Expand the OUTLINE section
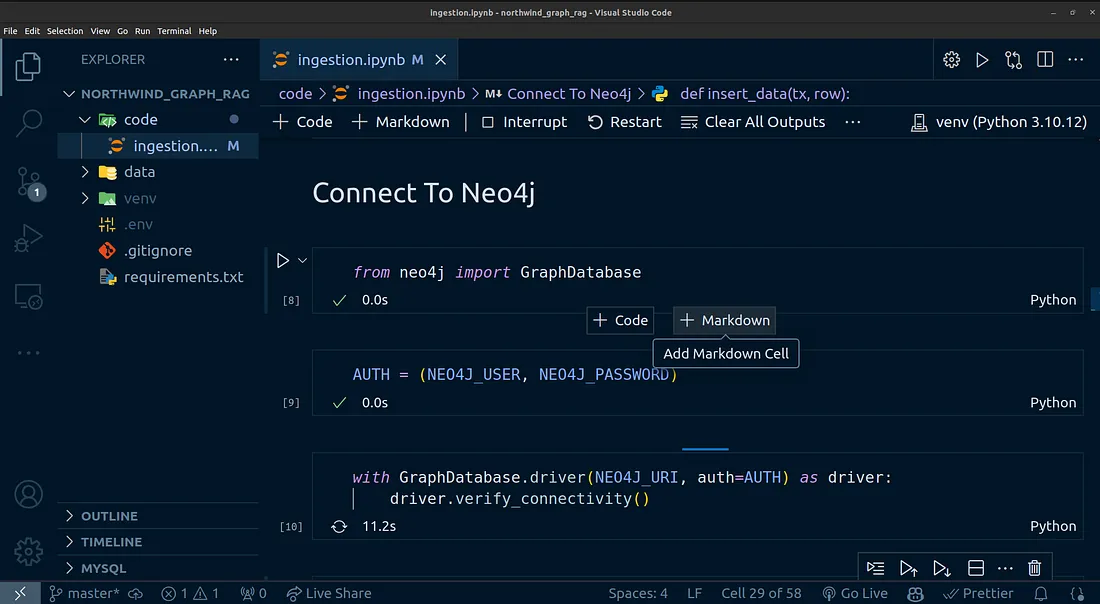The image size is (1100, 604). pos(158,516)
